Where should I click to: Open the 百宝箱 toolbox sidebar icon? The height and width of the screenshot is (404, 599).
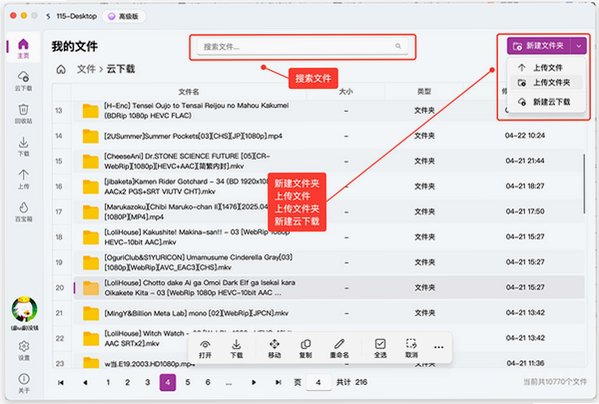(x=23, y=208)
